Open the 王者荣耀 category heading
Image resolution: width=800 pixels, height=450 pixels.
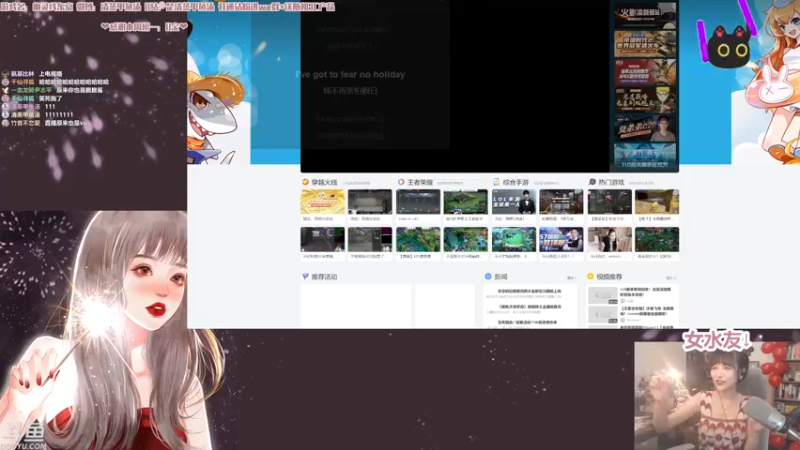click(420, 182)
